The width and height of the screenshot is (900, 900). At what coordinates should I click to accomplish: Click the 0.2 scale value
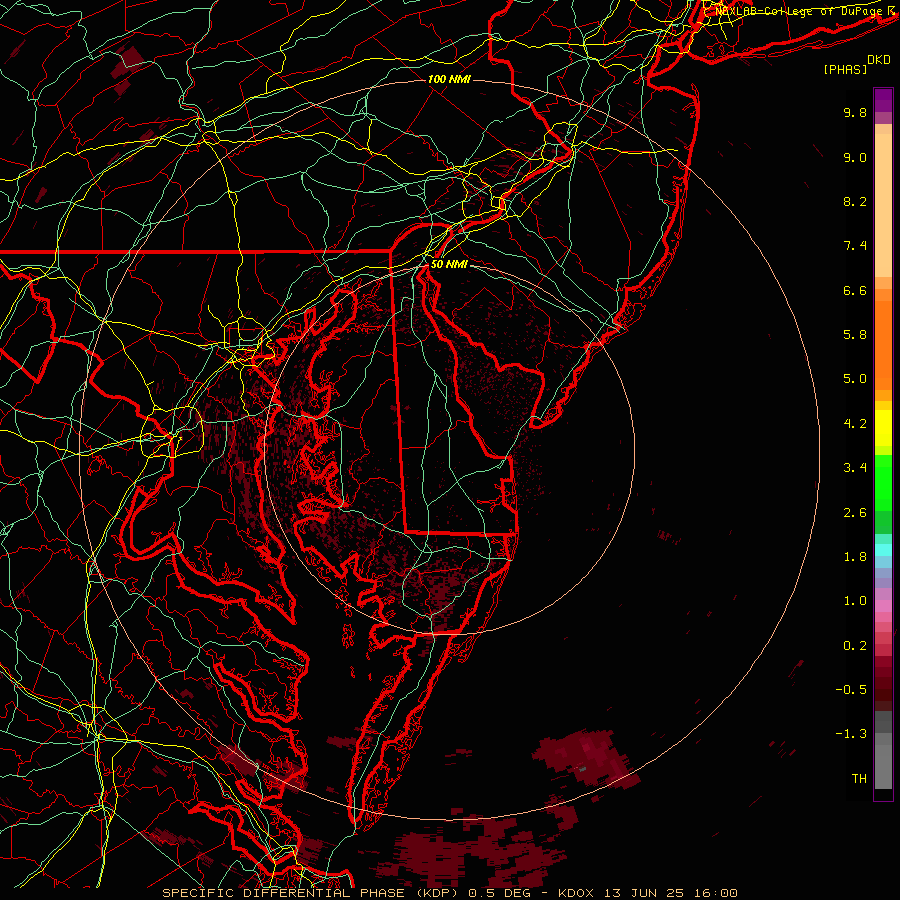click(x=855, y=646)
